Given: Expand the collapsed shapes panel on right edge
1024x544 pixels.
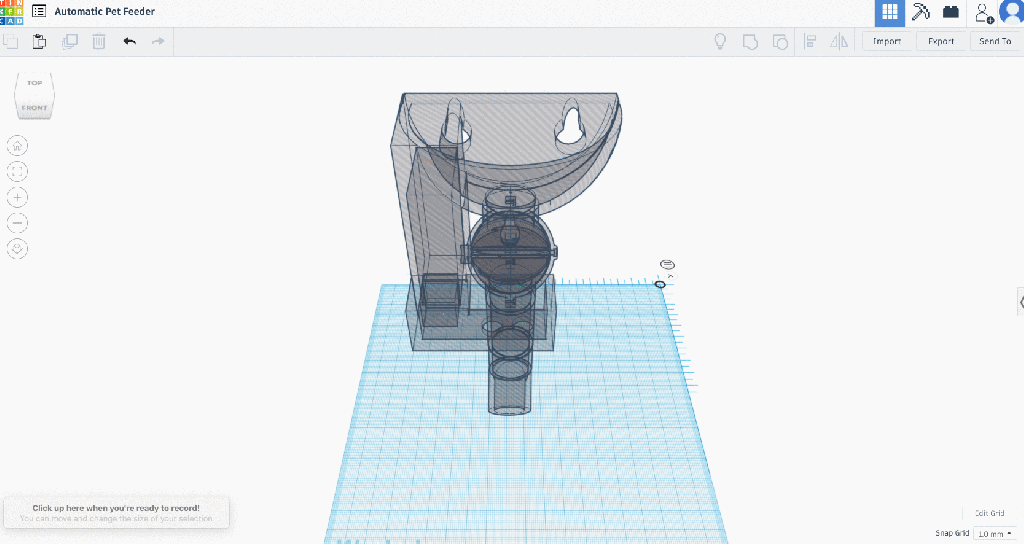Looking at the screenshot, I should pyautogui.click(x=1019, y=301).
